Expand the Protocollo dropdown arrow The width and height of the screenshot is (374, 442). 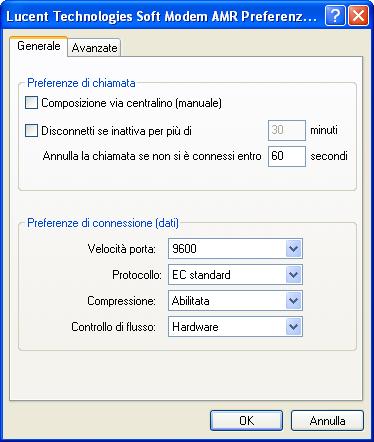[x=294, y=275]
